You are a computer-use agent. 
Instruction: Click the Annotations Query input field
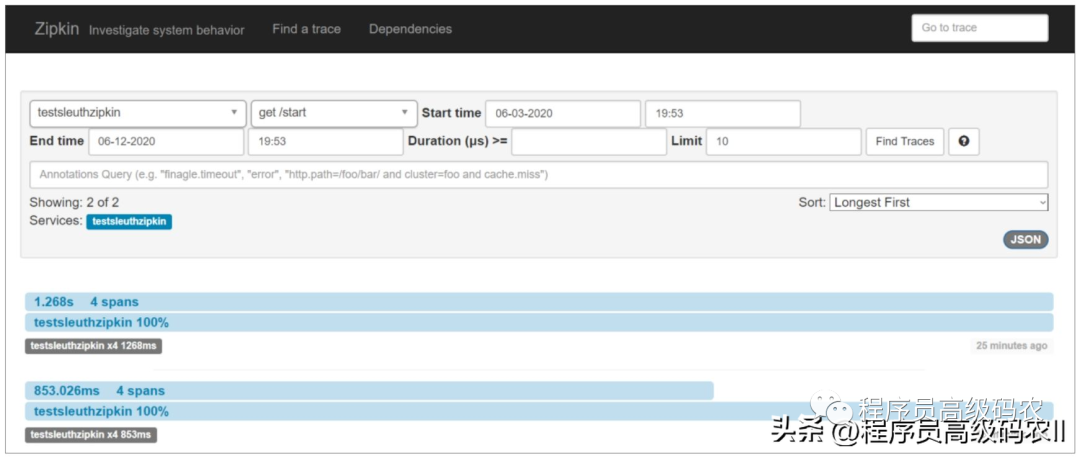[539, 174]
